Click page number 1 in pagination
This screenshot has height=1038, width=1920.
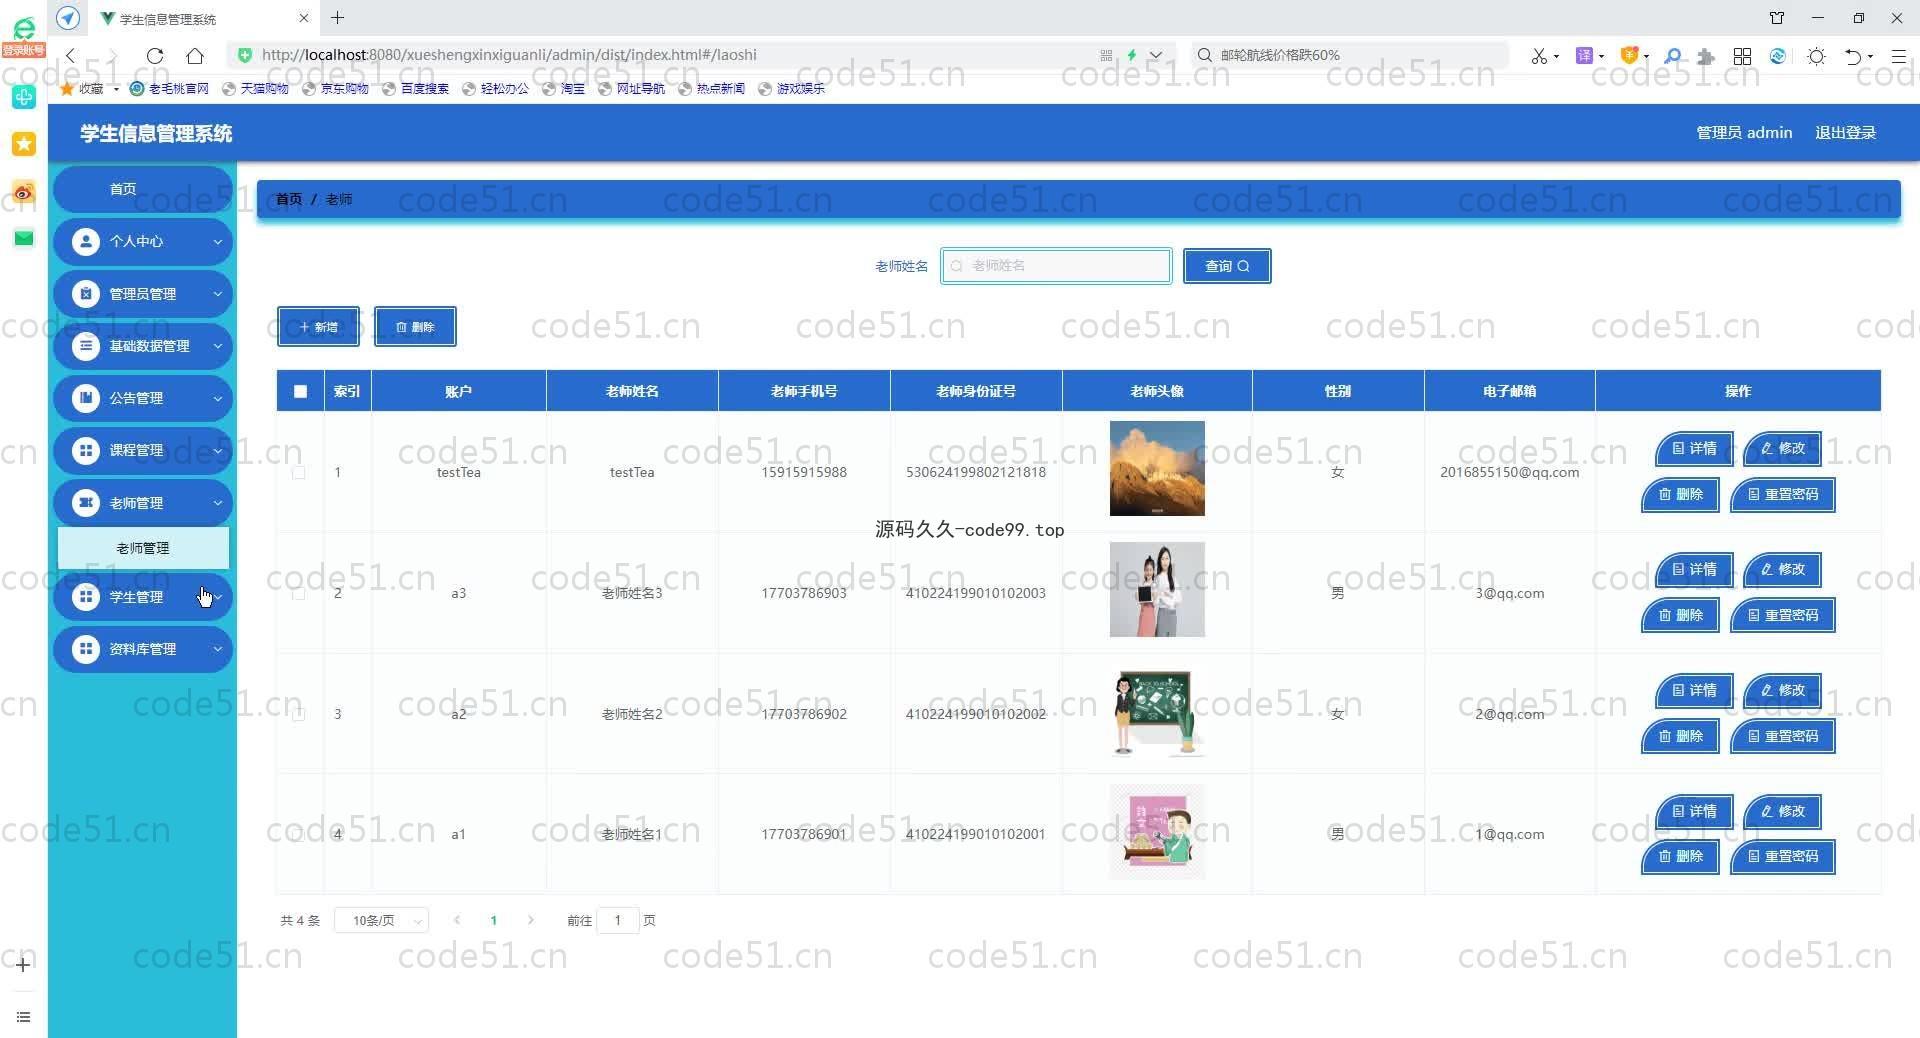pyautogui.click(x=494, y=920)
